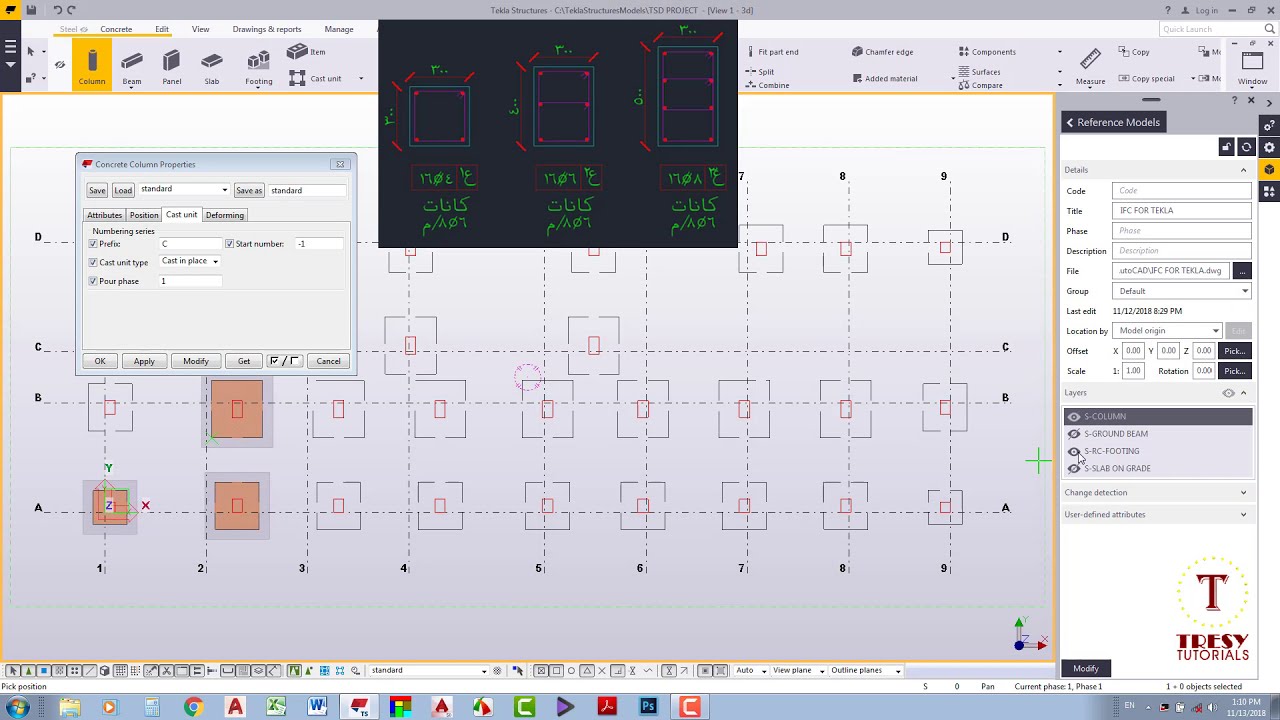Click the Chamfer edge tool

882,52
